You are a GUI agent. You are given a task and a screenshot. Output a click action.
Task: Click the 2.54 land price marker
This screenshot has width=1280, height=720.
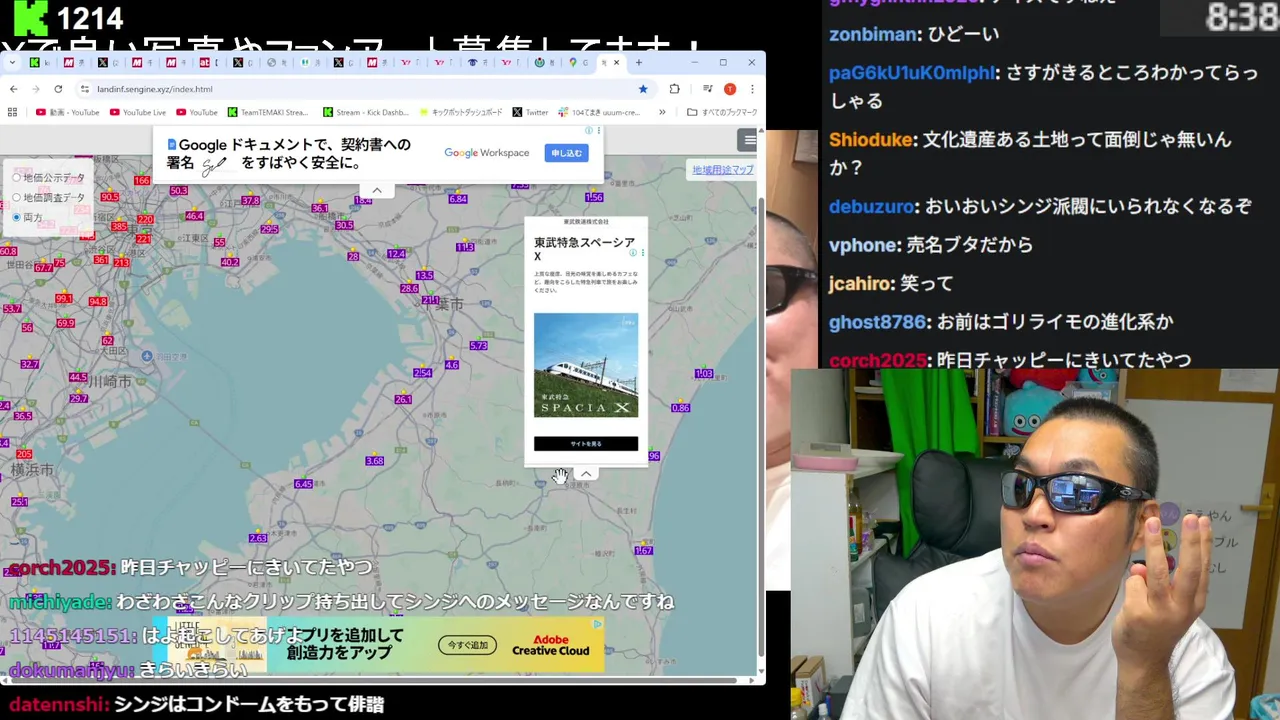(x=423, y=373)
